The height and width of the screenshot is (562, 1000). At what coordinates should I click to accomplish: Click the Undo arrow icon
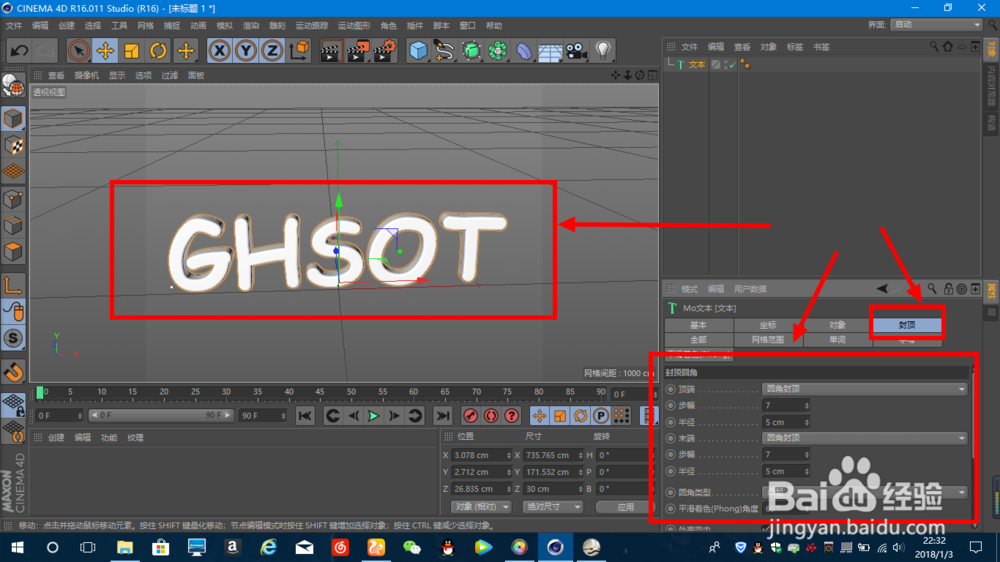coord(19,50)
